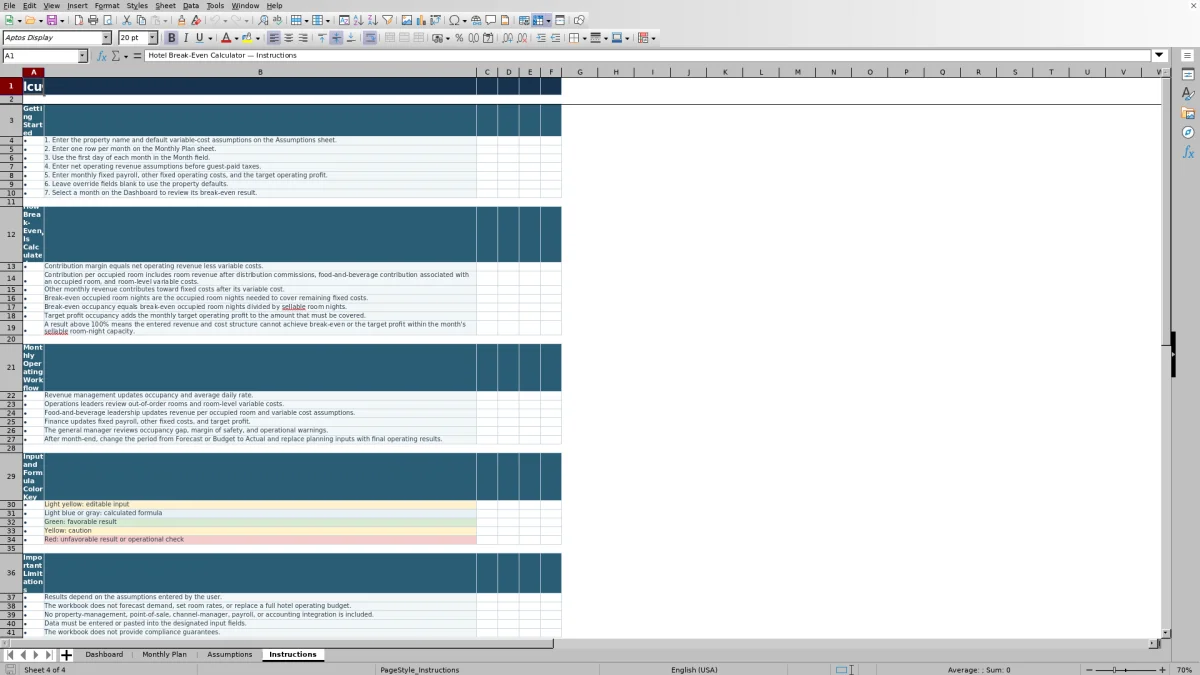
Task: Toggle Bold formatting
Action: pos(171,38)
